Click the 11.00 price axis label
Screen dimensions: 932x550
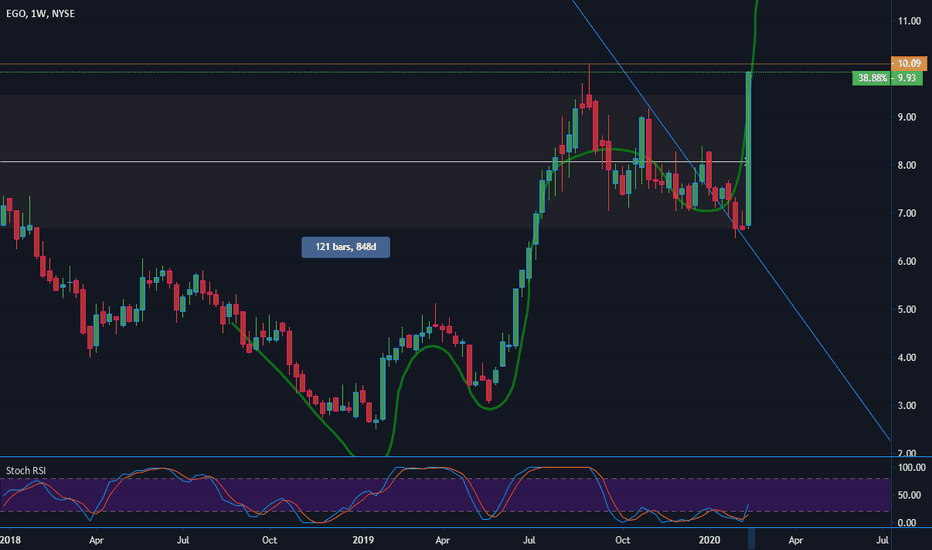point(909,21)
